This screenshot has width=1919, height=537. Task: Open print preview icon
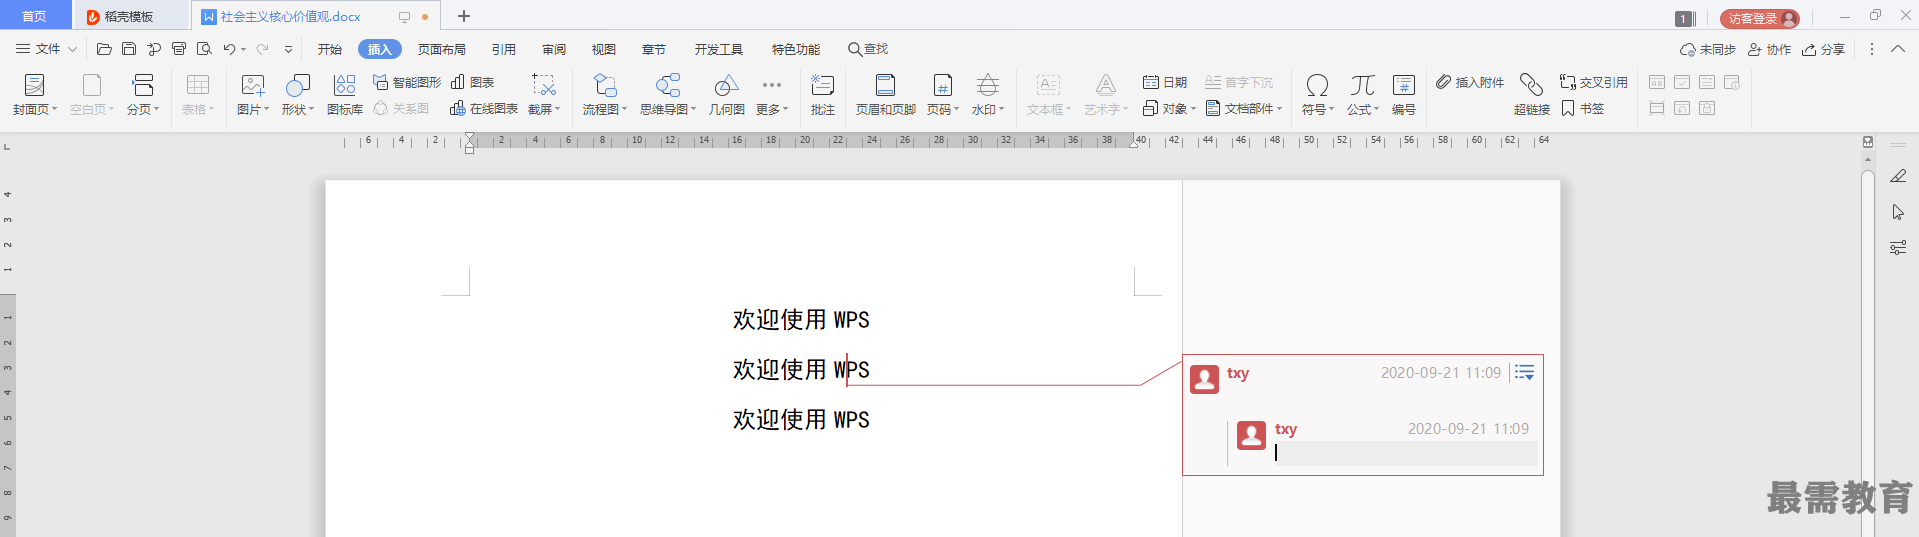(204, 49)
